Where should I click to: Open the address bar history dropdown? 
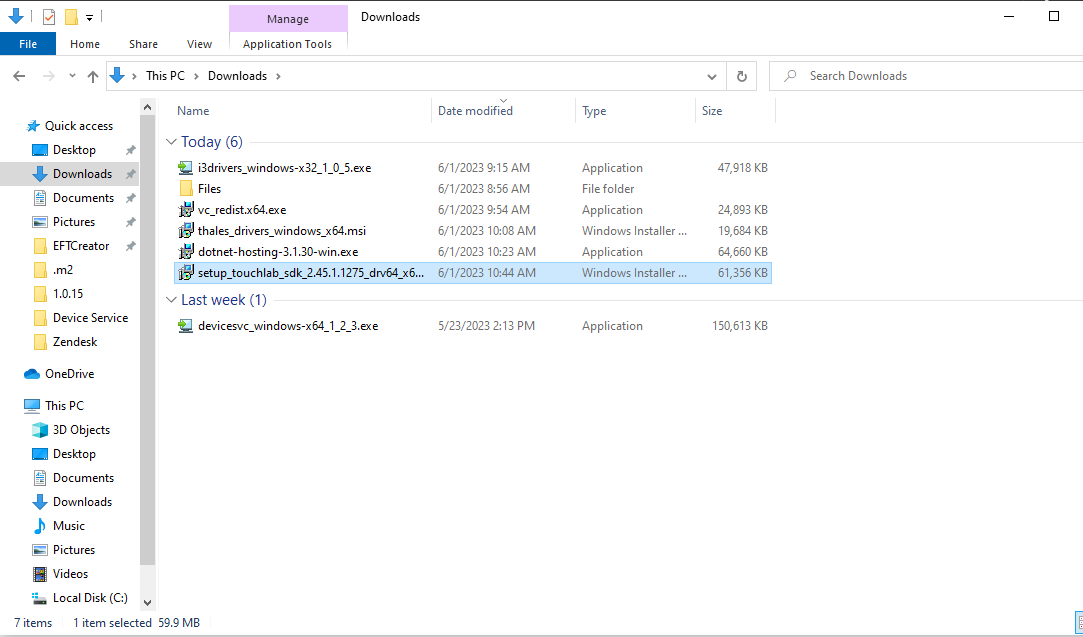click(x=711, y=76)
